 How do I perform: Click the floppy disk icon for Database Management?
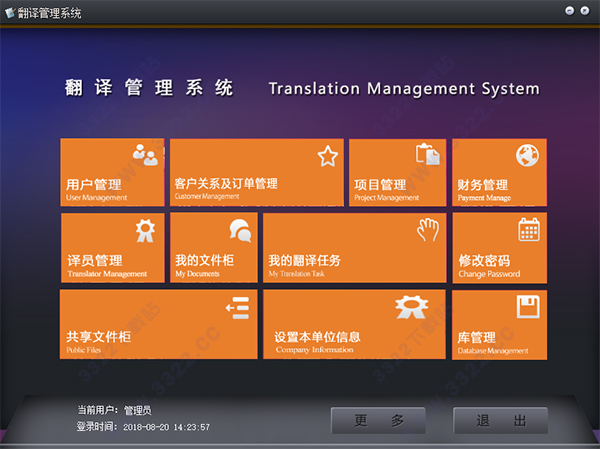pos(528,305)
